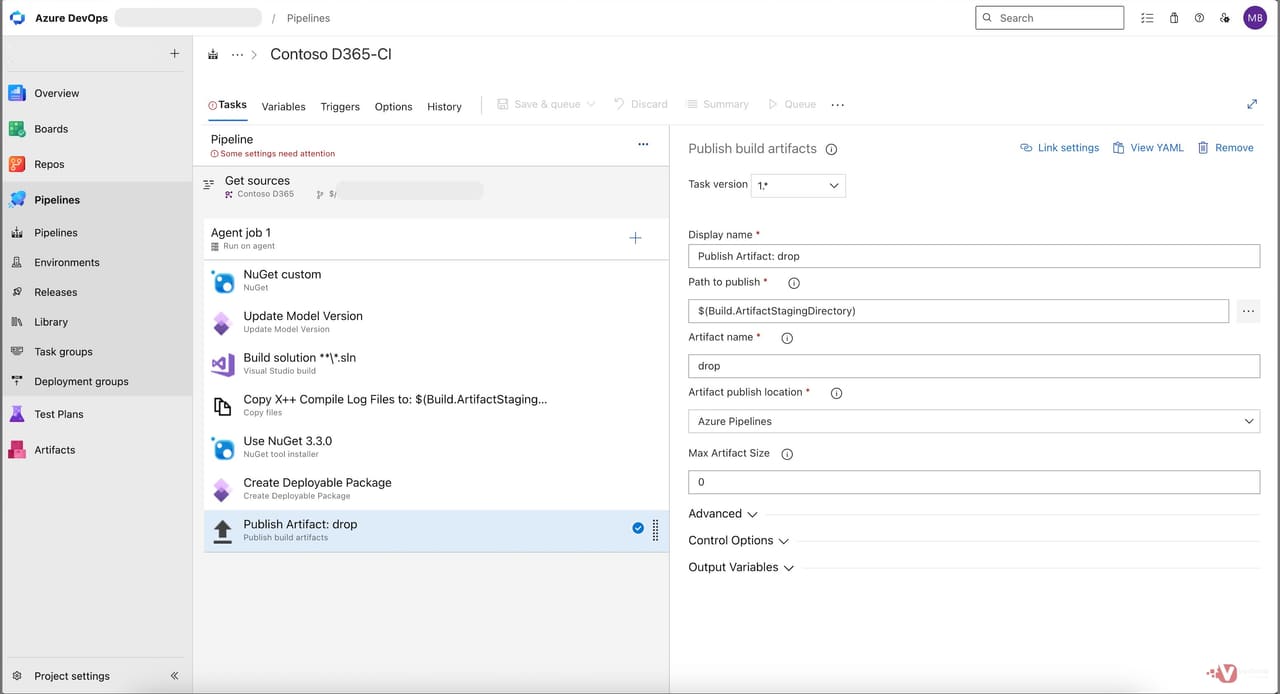
Task: Click the Artifacts sidebar icon
Action: [17, 450]
